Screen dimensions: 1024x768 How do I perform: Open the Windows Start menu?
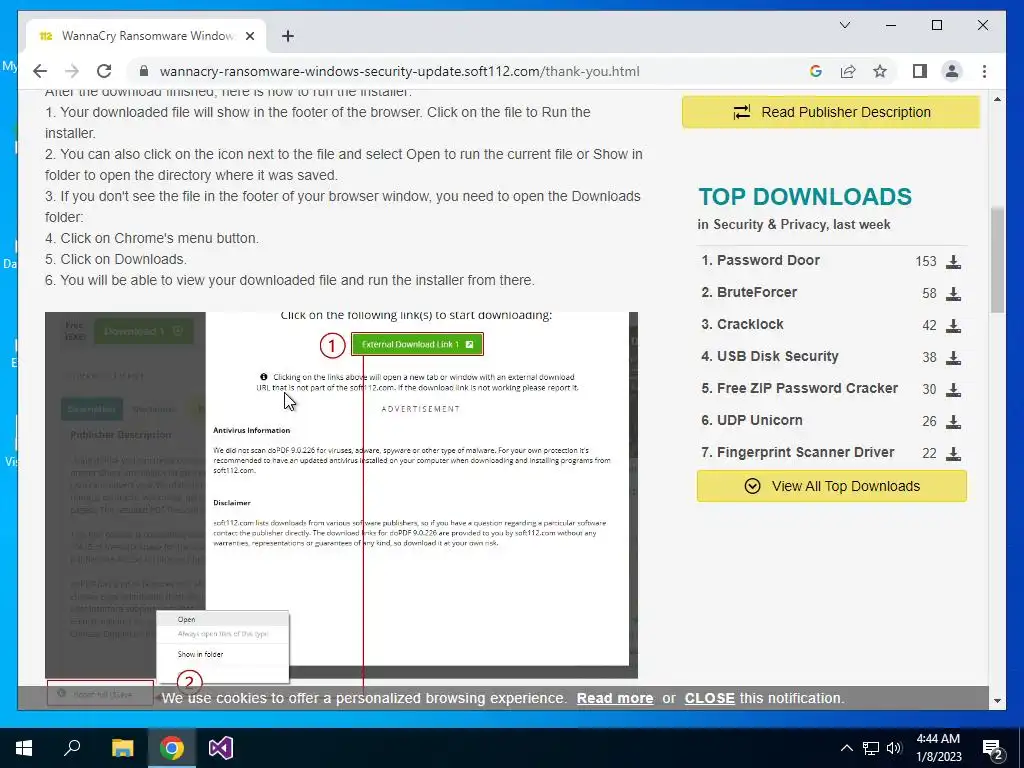point(24,748)
